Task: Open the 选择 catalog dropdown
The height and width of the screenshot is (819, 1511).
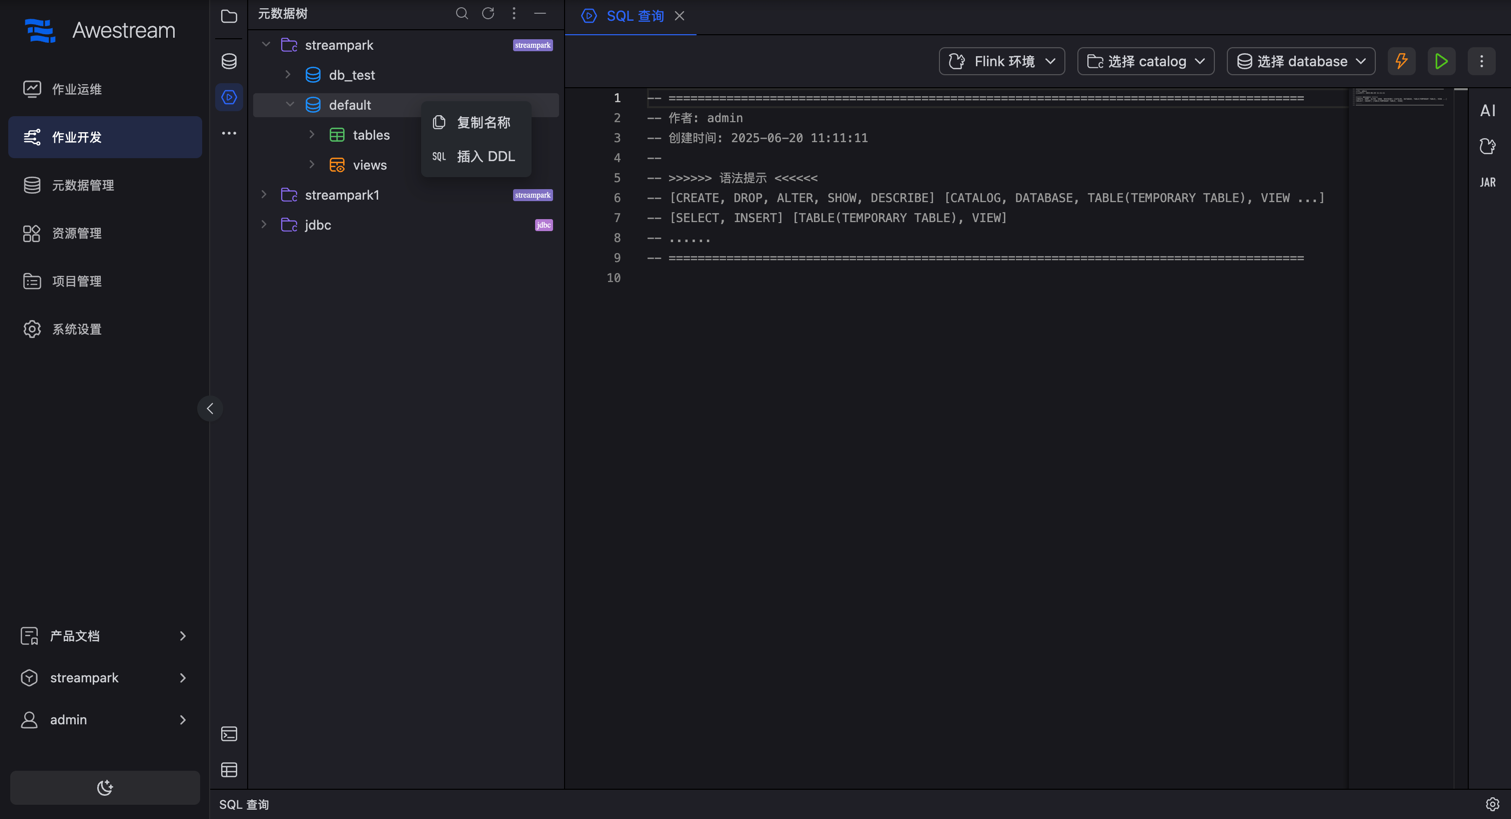Action: tap(1145, 61)
